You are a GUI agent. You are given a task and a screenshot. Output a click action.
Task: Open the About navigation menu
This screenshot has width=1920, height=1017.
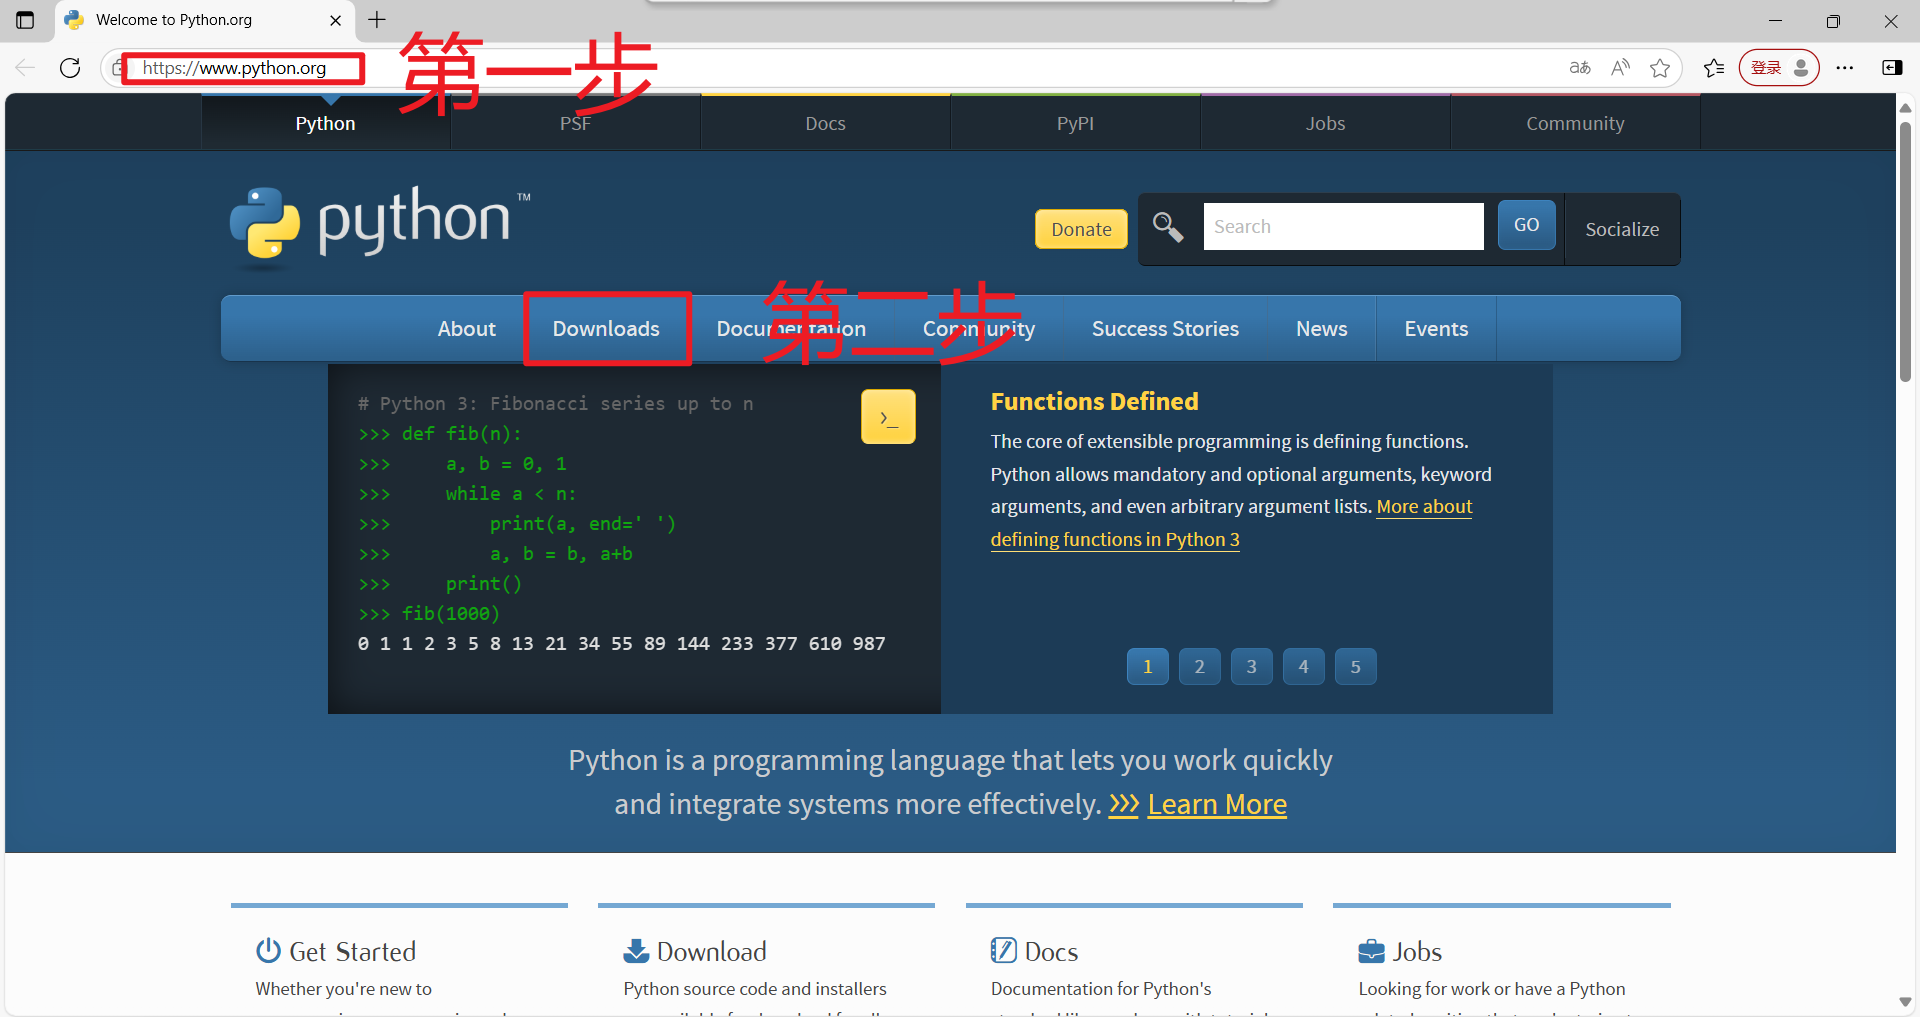point(466,329)
